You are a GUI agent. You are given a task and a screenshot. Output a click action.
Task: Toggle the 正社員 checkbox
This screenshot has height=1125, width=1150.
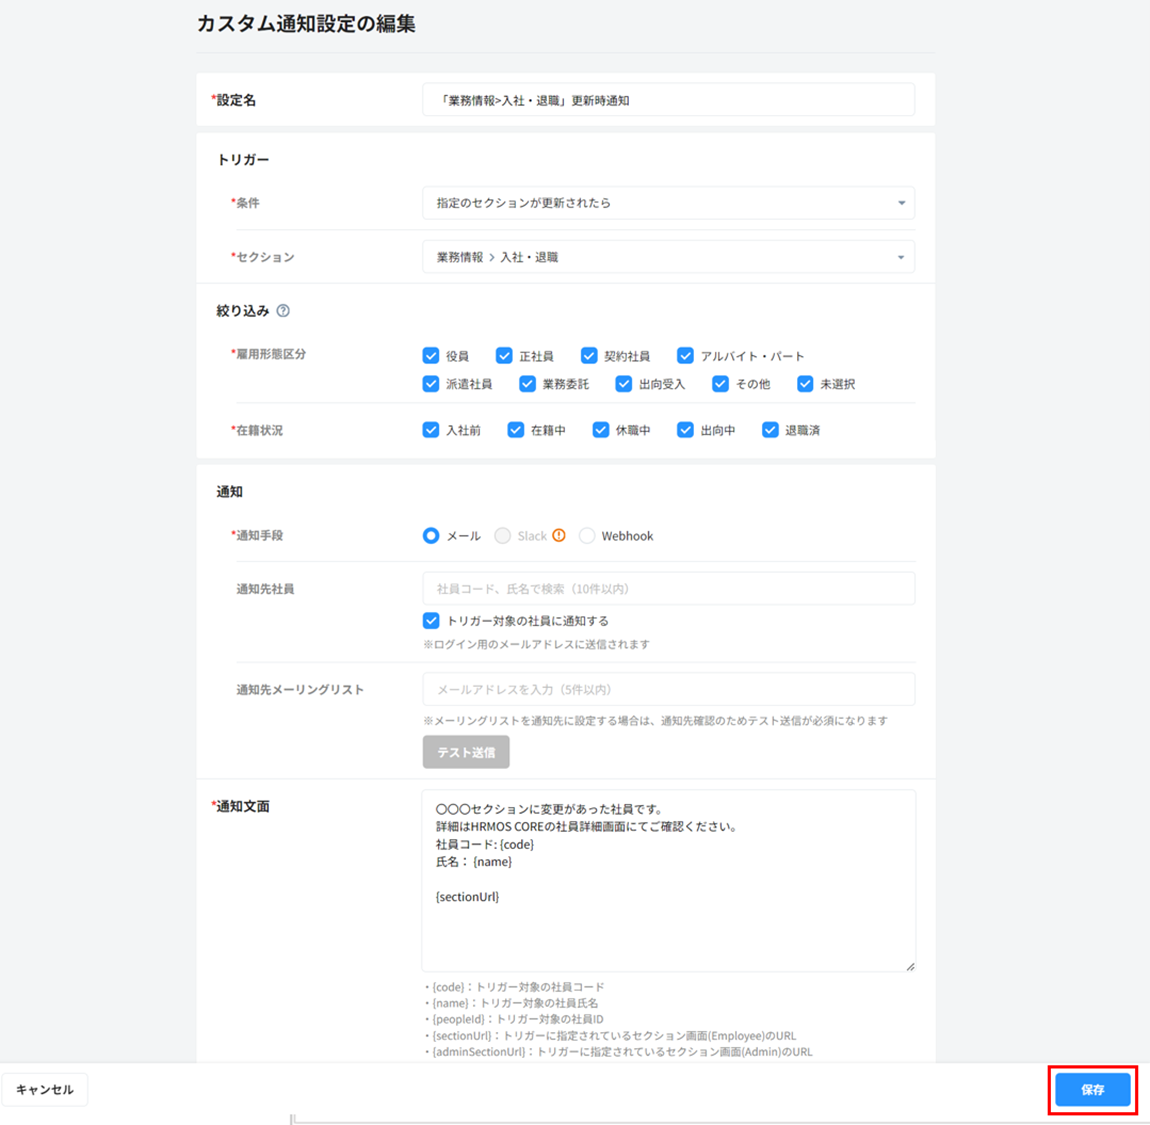504,356
